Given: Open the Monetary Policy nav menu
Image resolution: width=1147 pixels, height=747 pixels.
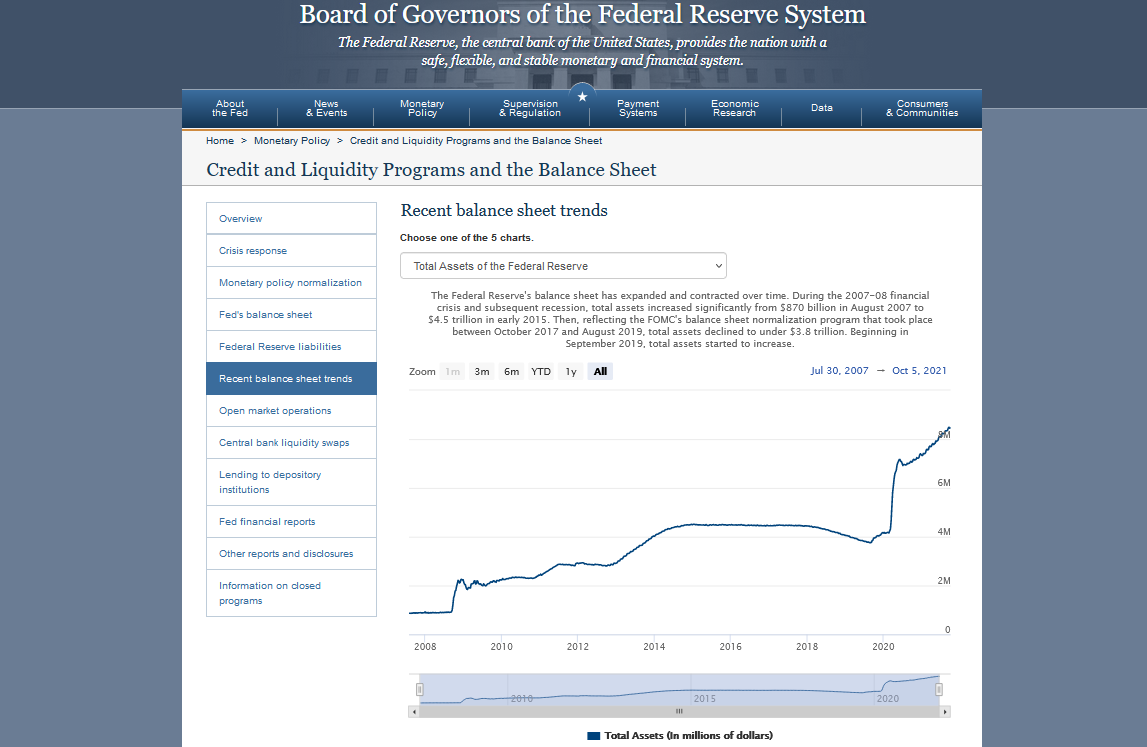Looking at the screenshot, I should pos(422,108).
